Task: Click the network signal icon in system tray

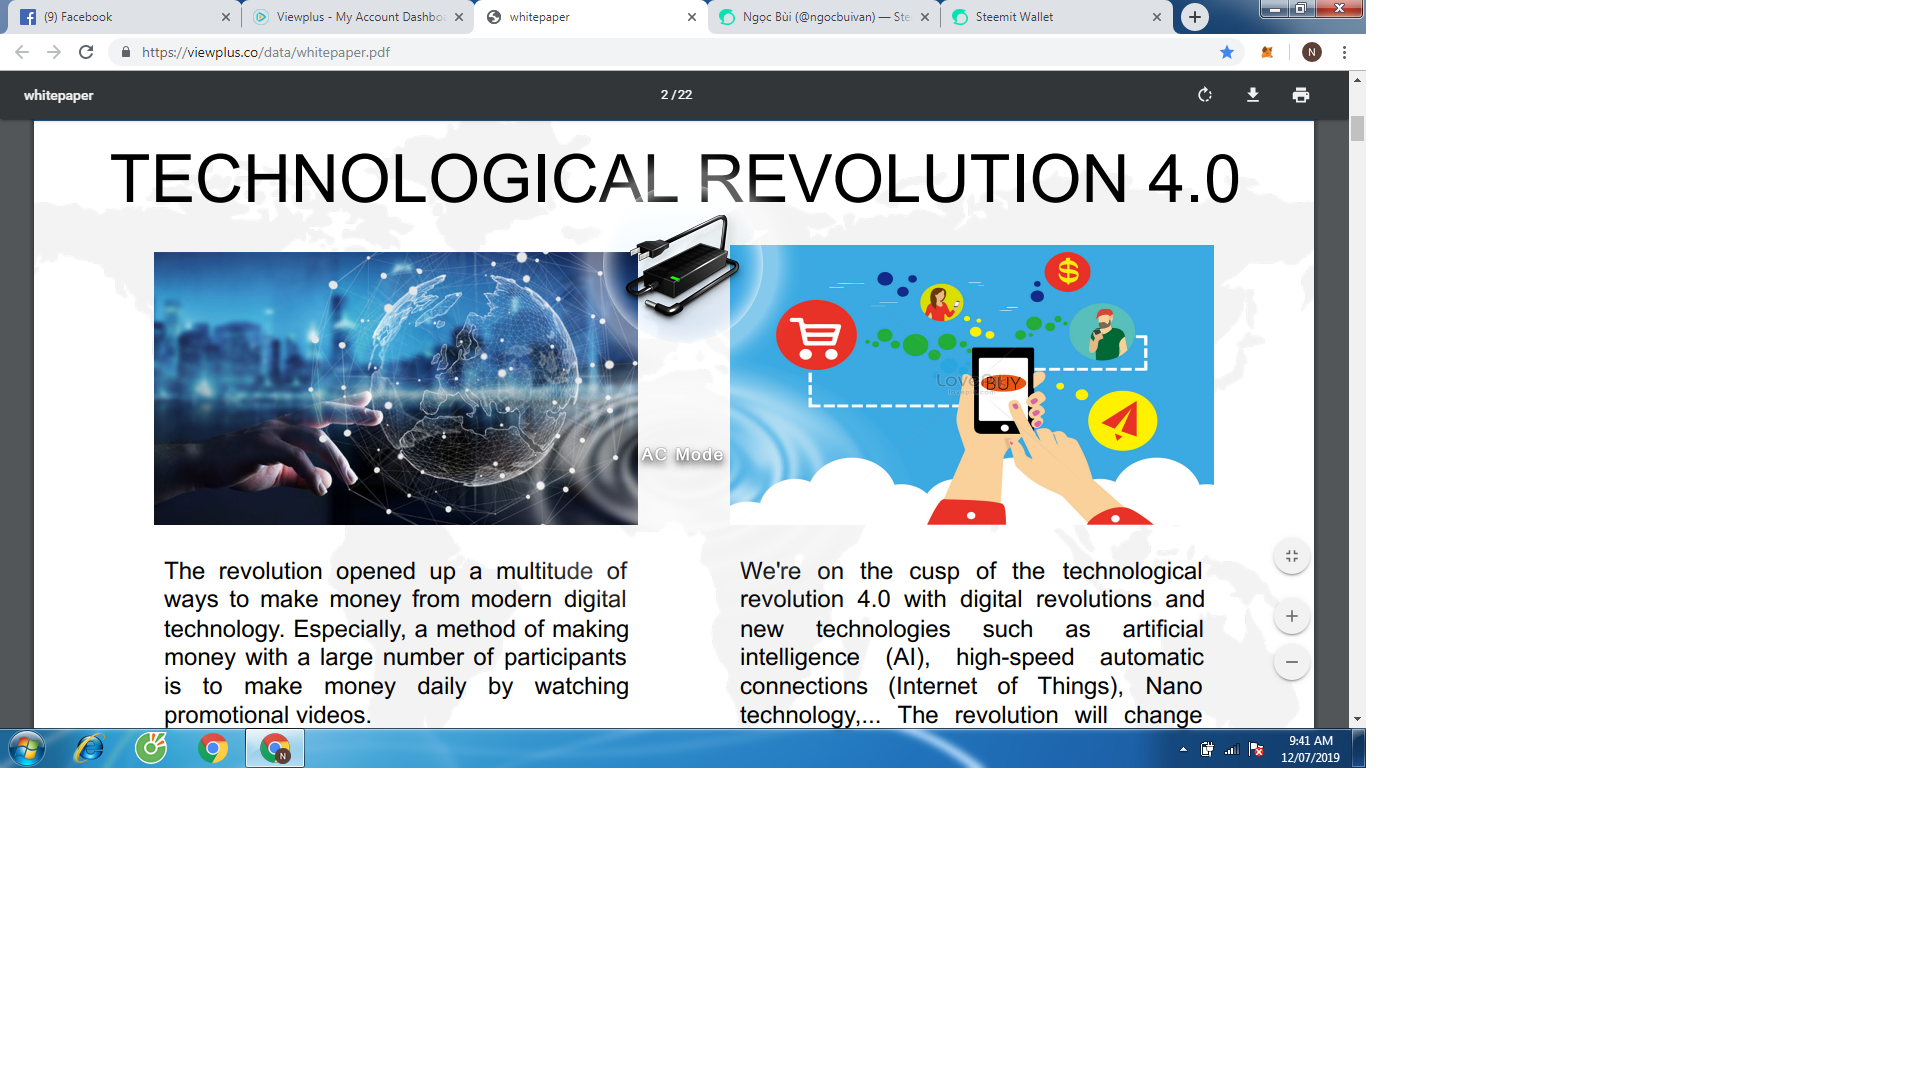Action: tap(1232, 748)
